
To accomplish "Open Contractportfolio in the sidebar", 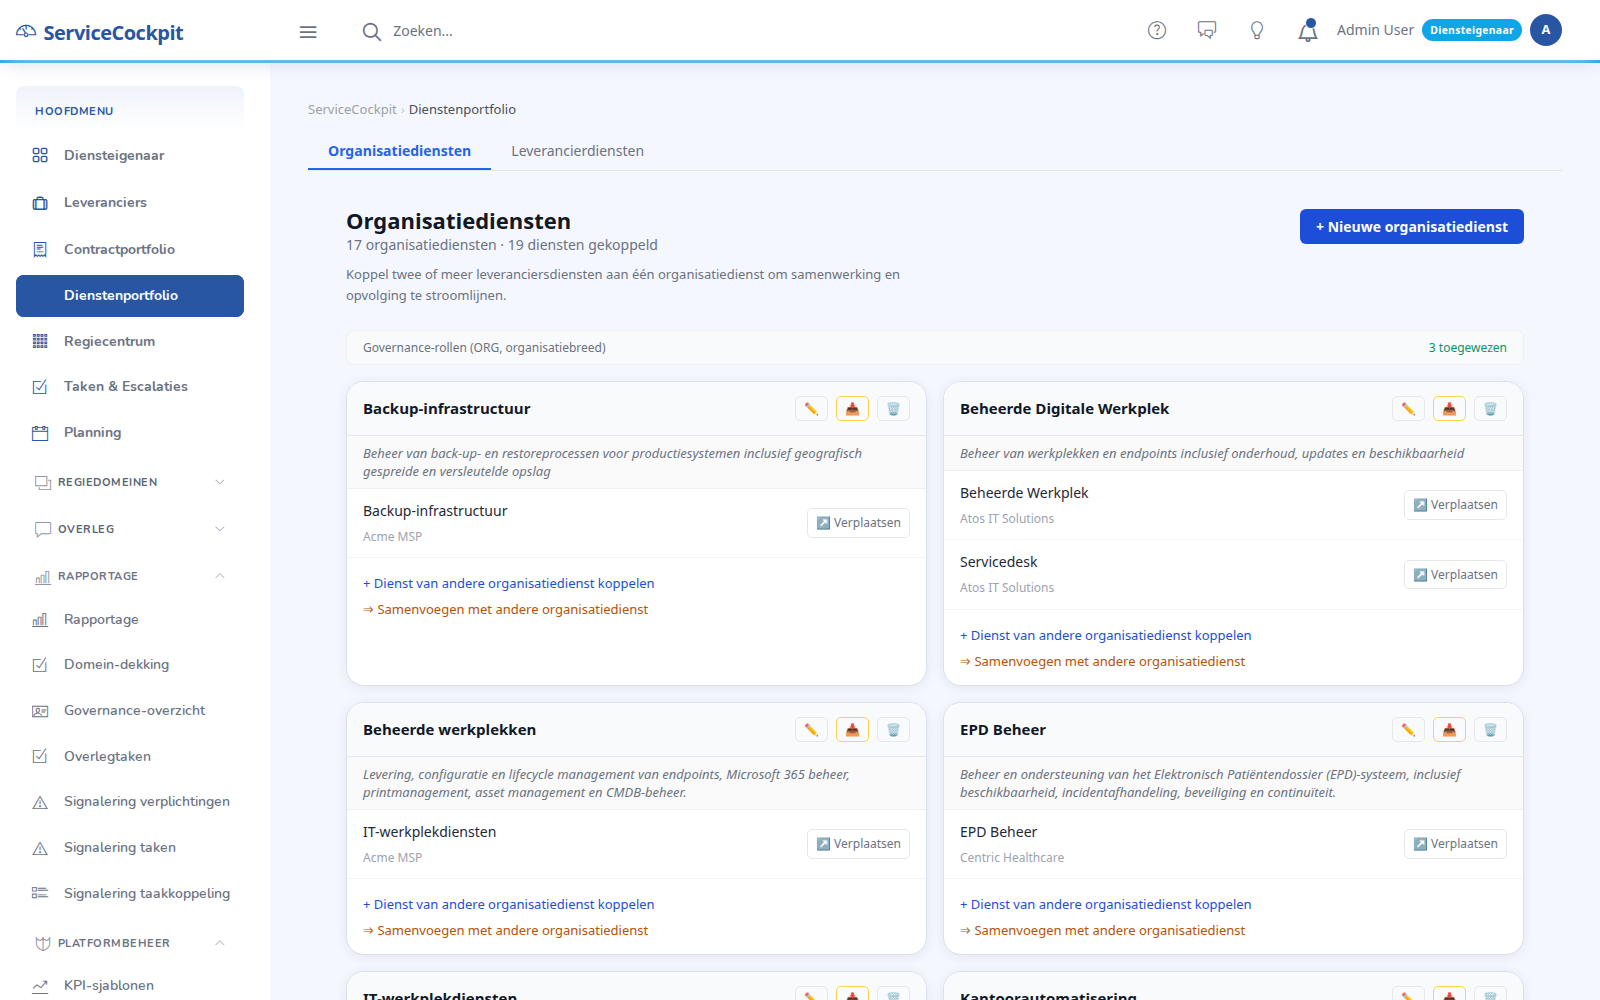I will pos(130,249).
